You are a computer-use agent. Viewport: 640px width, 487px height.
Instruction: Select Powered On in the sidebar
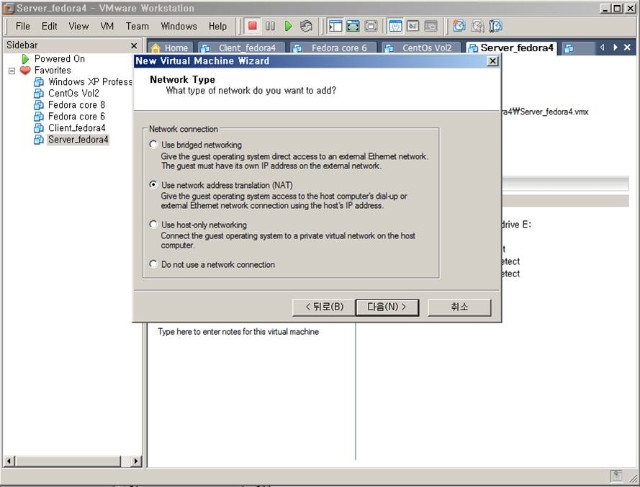[x=60, y=59]
